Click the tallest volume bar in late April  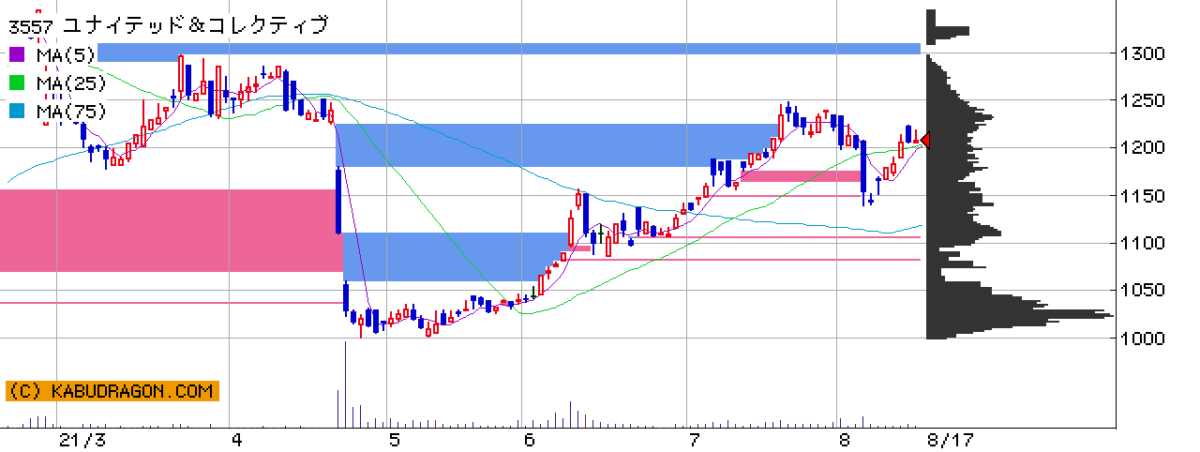pos(345,384)
